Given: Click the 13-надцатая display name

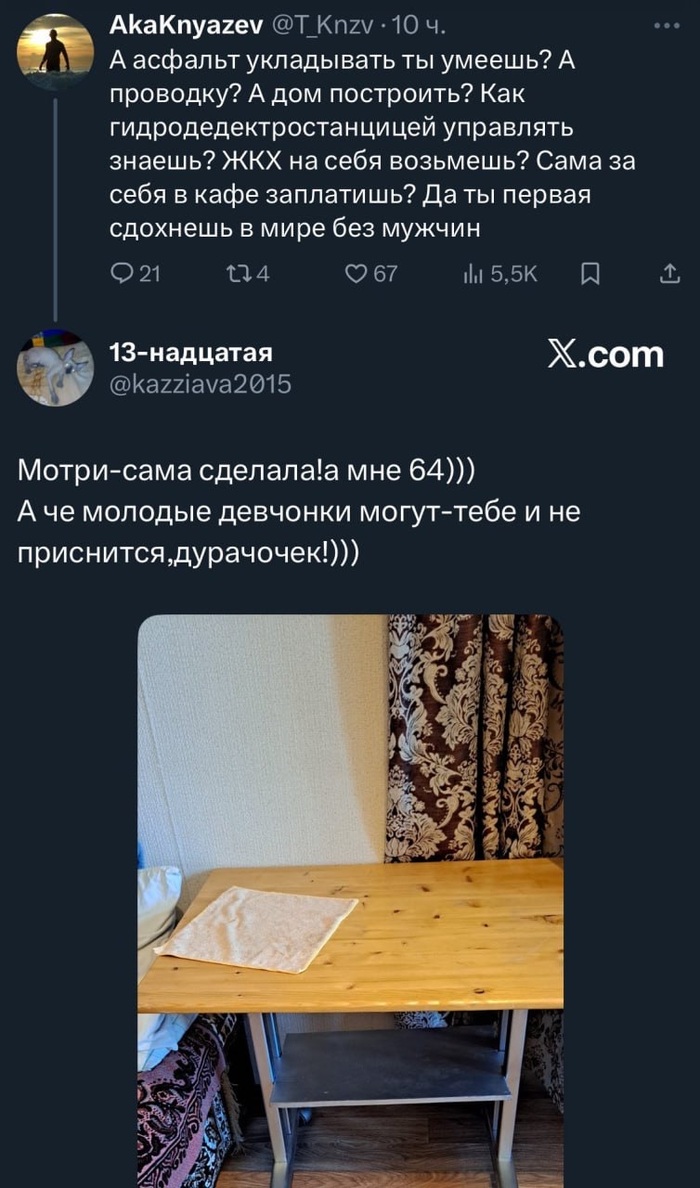Looking at the screenshot, I should [191, 353].
